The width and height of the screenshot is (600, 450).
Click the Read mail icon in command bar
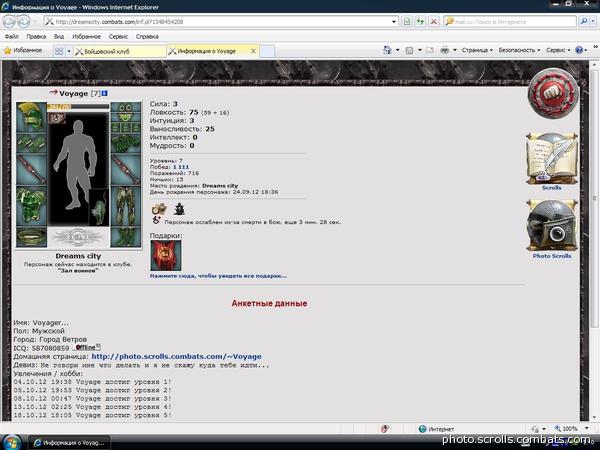click(430, 50)
